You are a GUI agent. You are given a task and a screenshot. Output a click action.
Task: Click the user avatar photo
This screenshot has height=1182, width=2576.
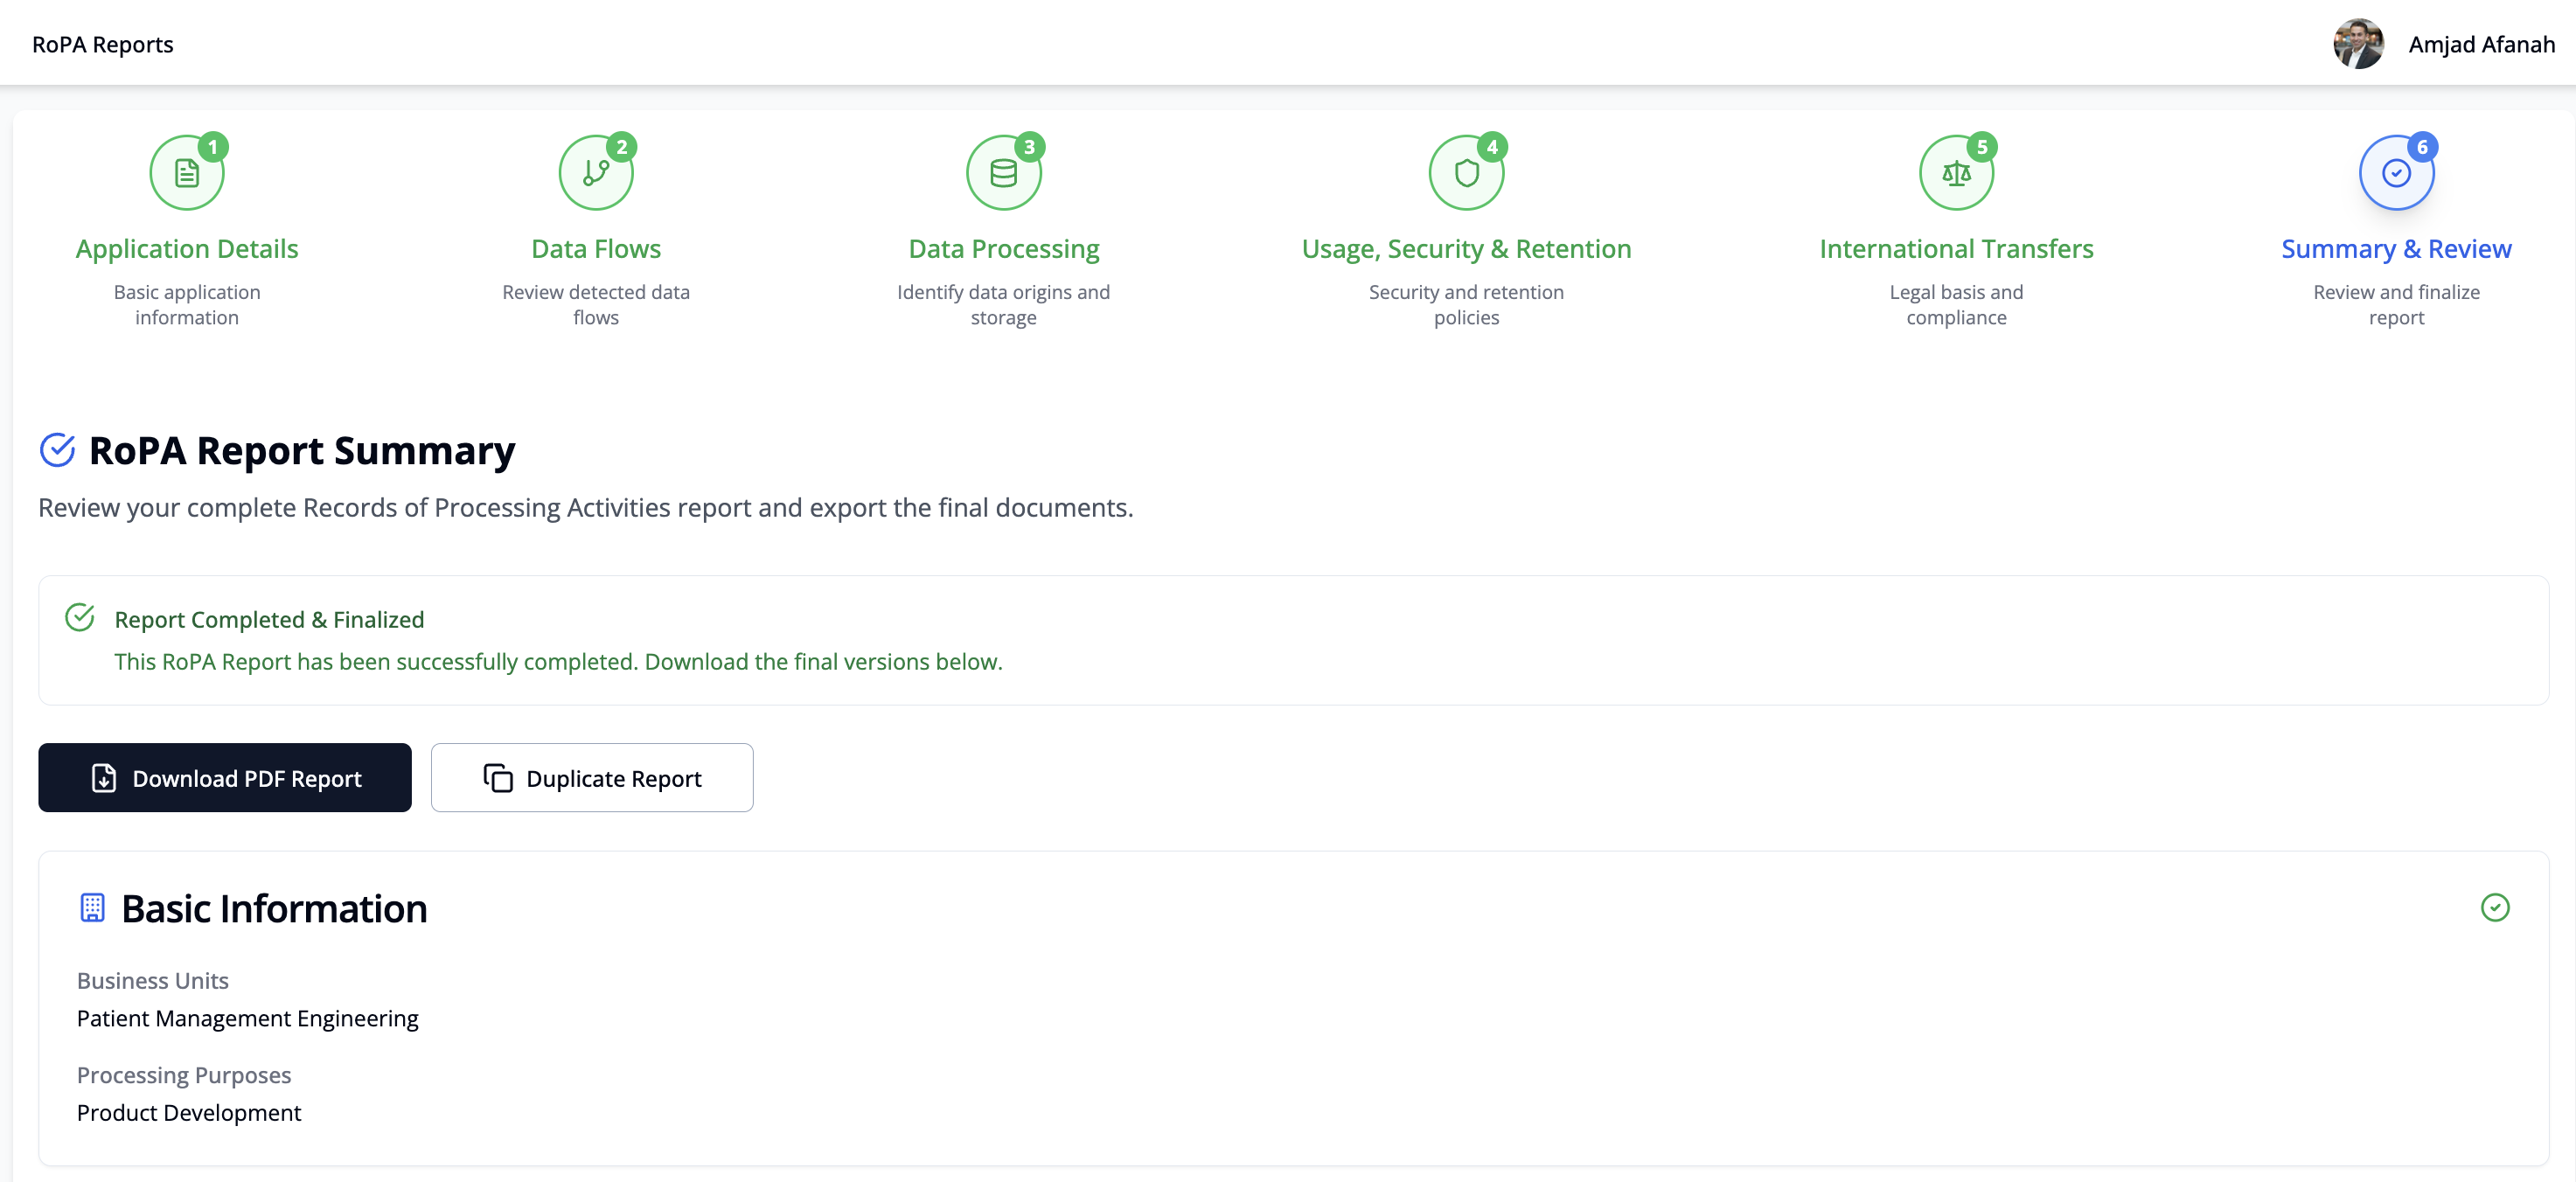coord(2358,44)
